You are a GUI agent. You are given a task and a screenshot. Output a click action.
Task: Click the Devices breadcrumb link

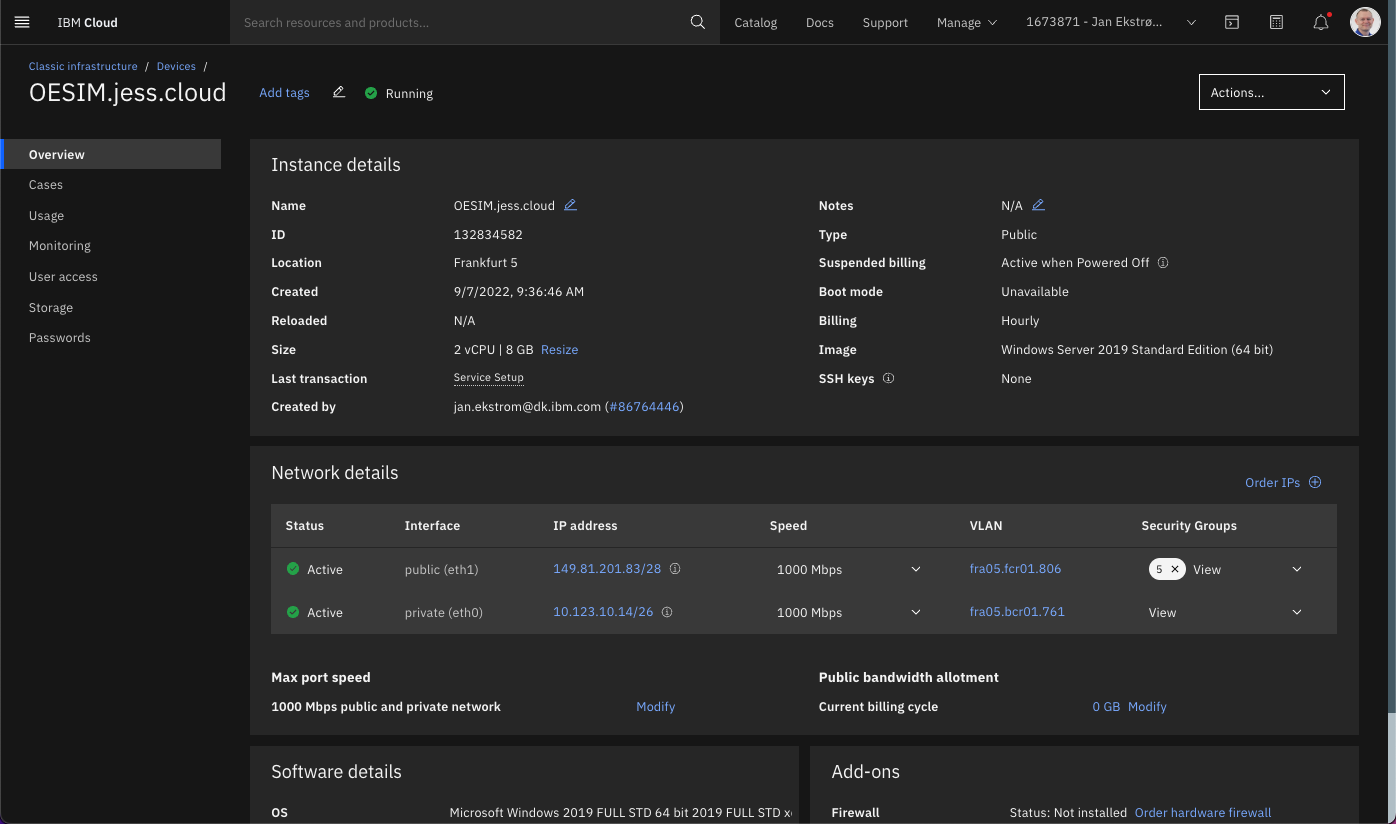tap(176, 66)
